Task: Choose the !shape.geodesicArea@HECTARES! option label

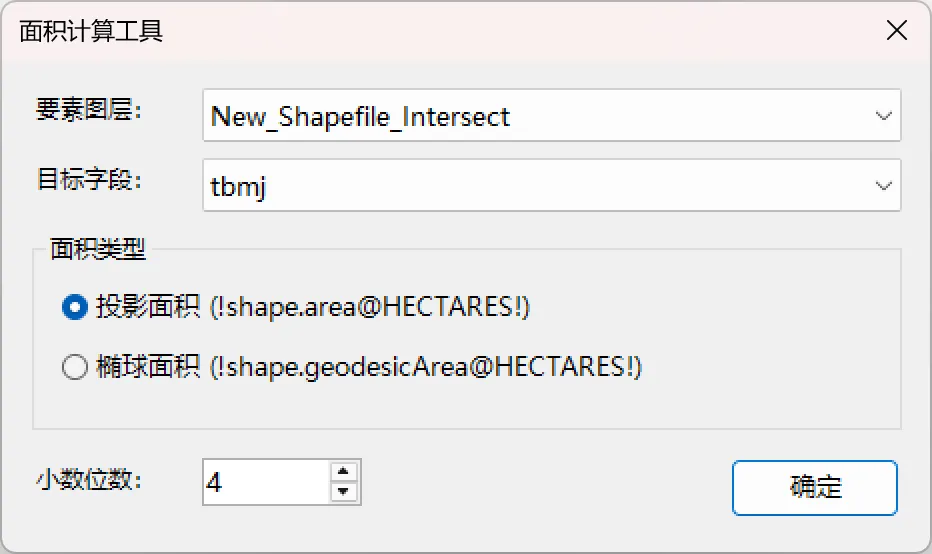Action: (426, 367)
